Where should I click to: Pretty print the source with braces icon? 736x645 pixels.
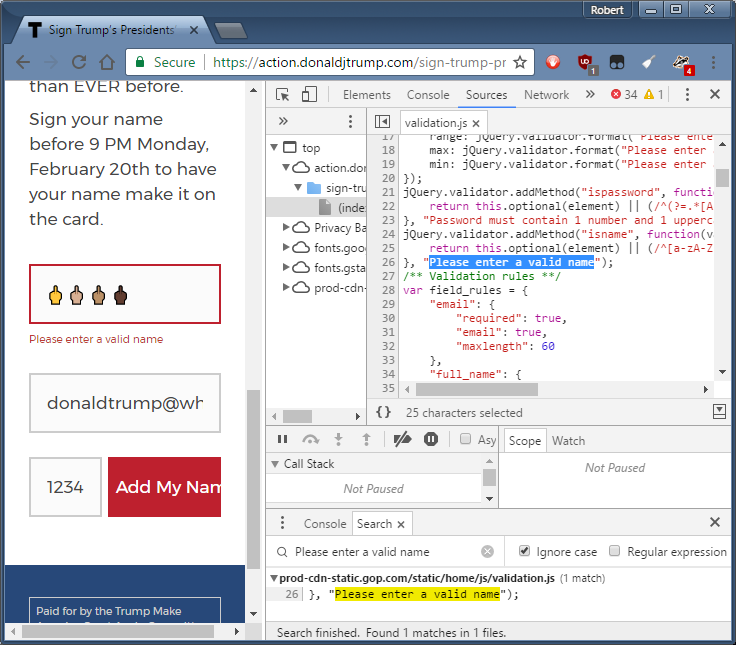[383, 412]
